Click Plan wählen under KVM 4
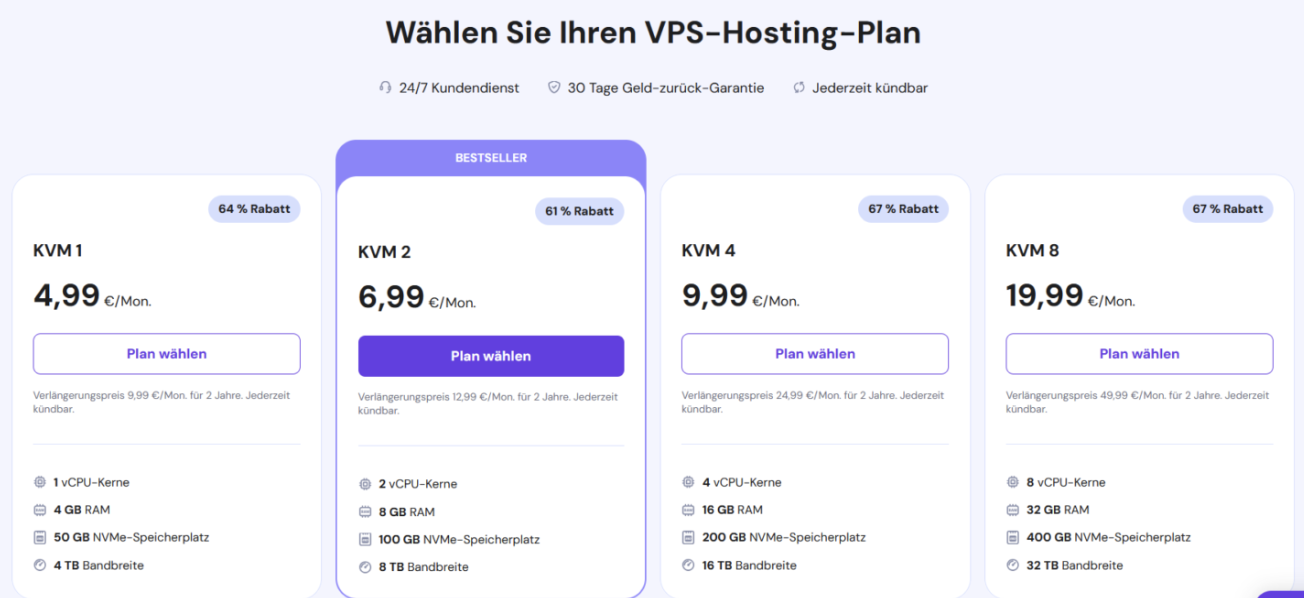Image resolution: width=1304 pixels, height=598 pixels. click(x=814, y=354)
